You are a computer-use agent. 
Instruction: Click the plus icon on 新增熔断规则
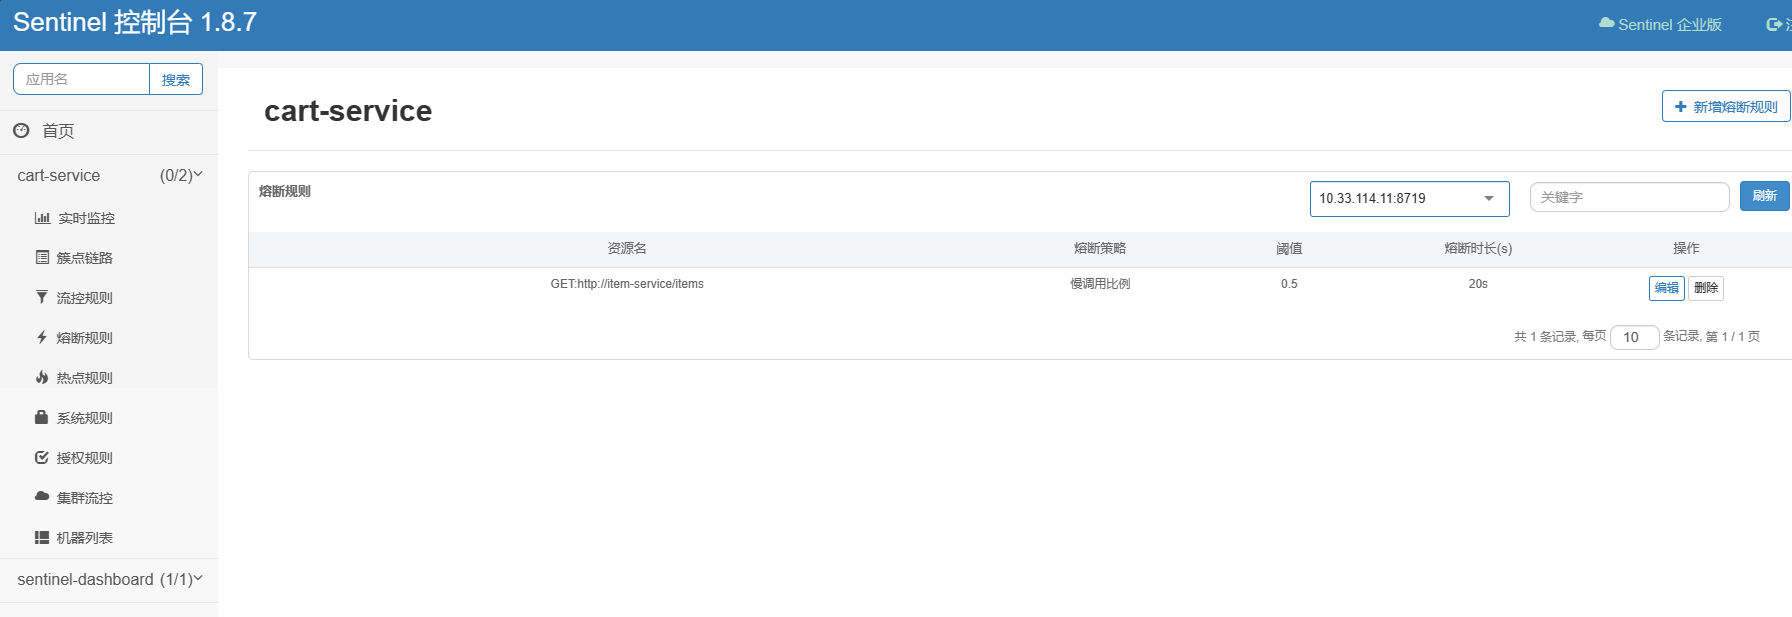[x=1680, y=106]
